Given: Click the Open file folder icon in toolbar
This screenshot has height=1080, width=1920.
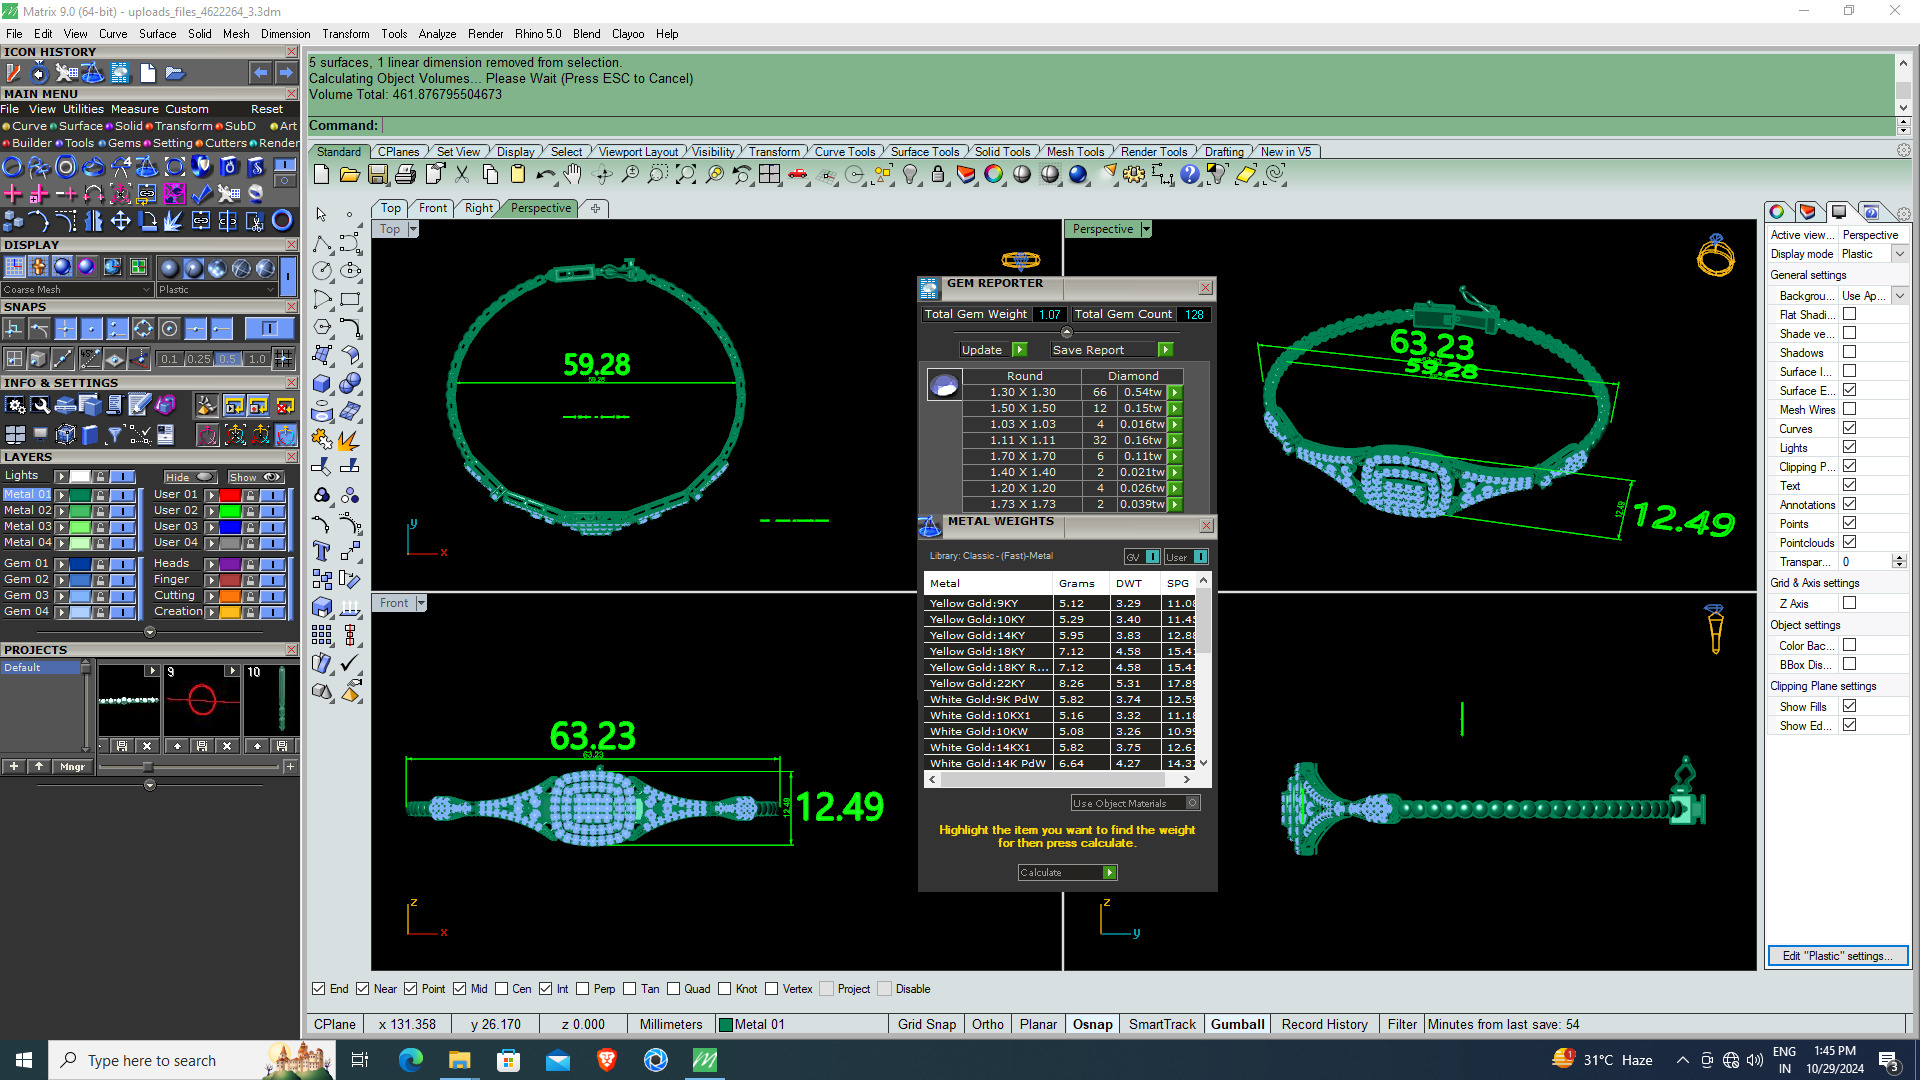Looking at the screenshot, I should tap(349, 174).
